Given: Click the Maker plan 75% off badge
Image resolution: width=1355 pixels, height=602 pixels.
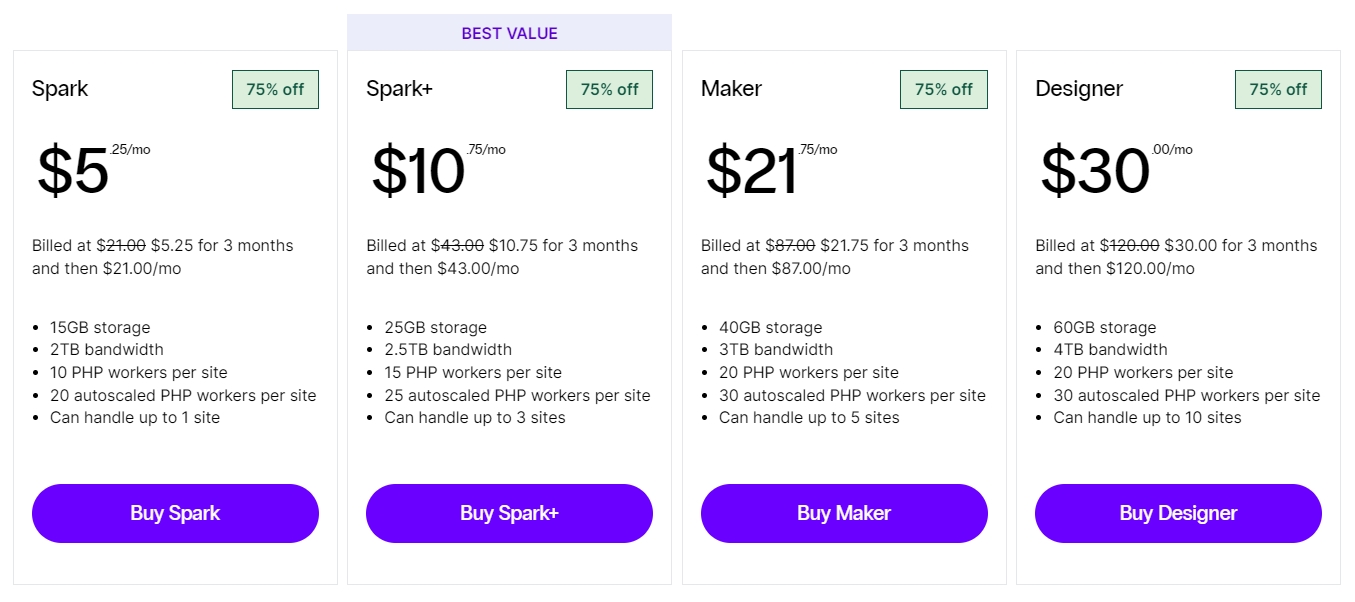Looking at the screenshot, I should click(943, 89).
